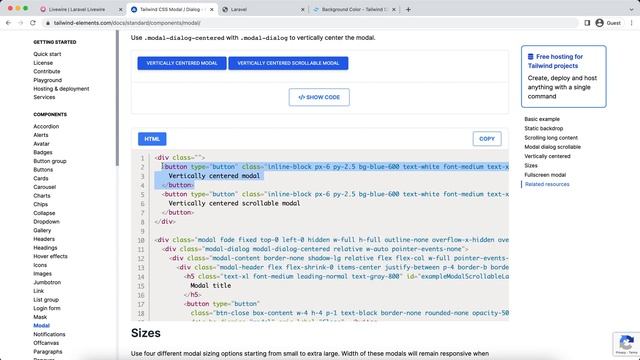
Task: Jump to Basic example section
Action: [x=542, y=119]
